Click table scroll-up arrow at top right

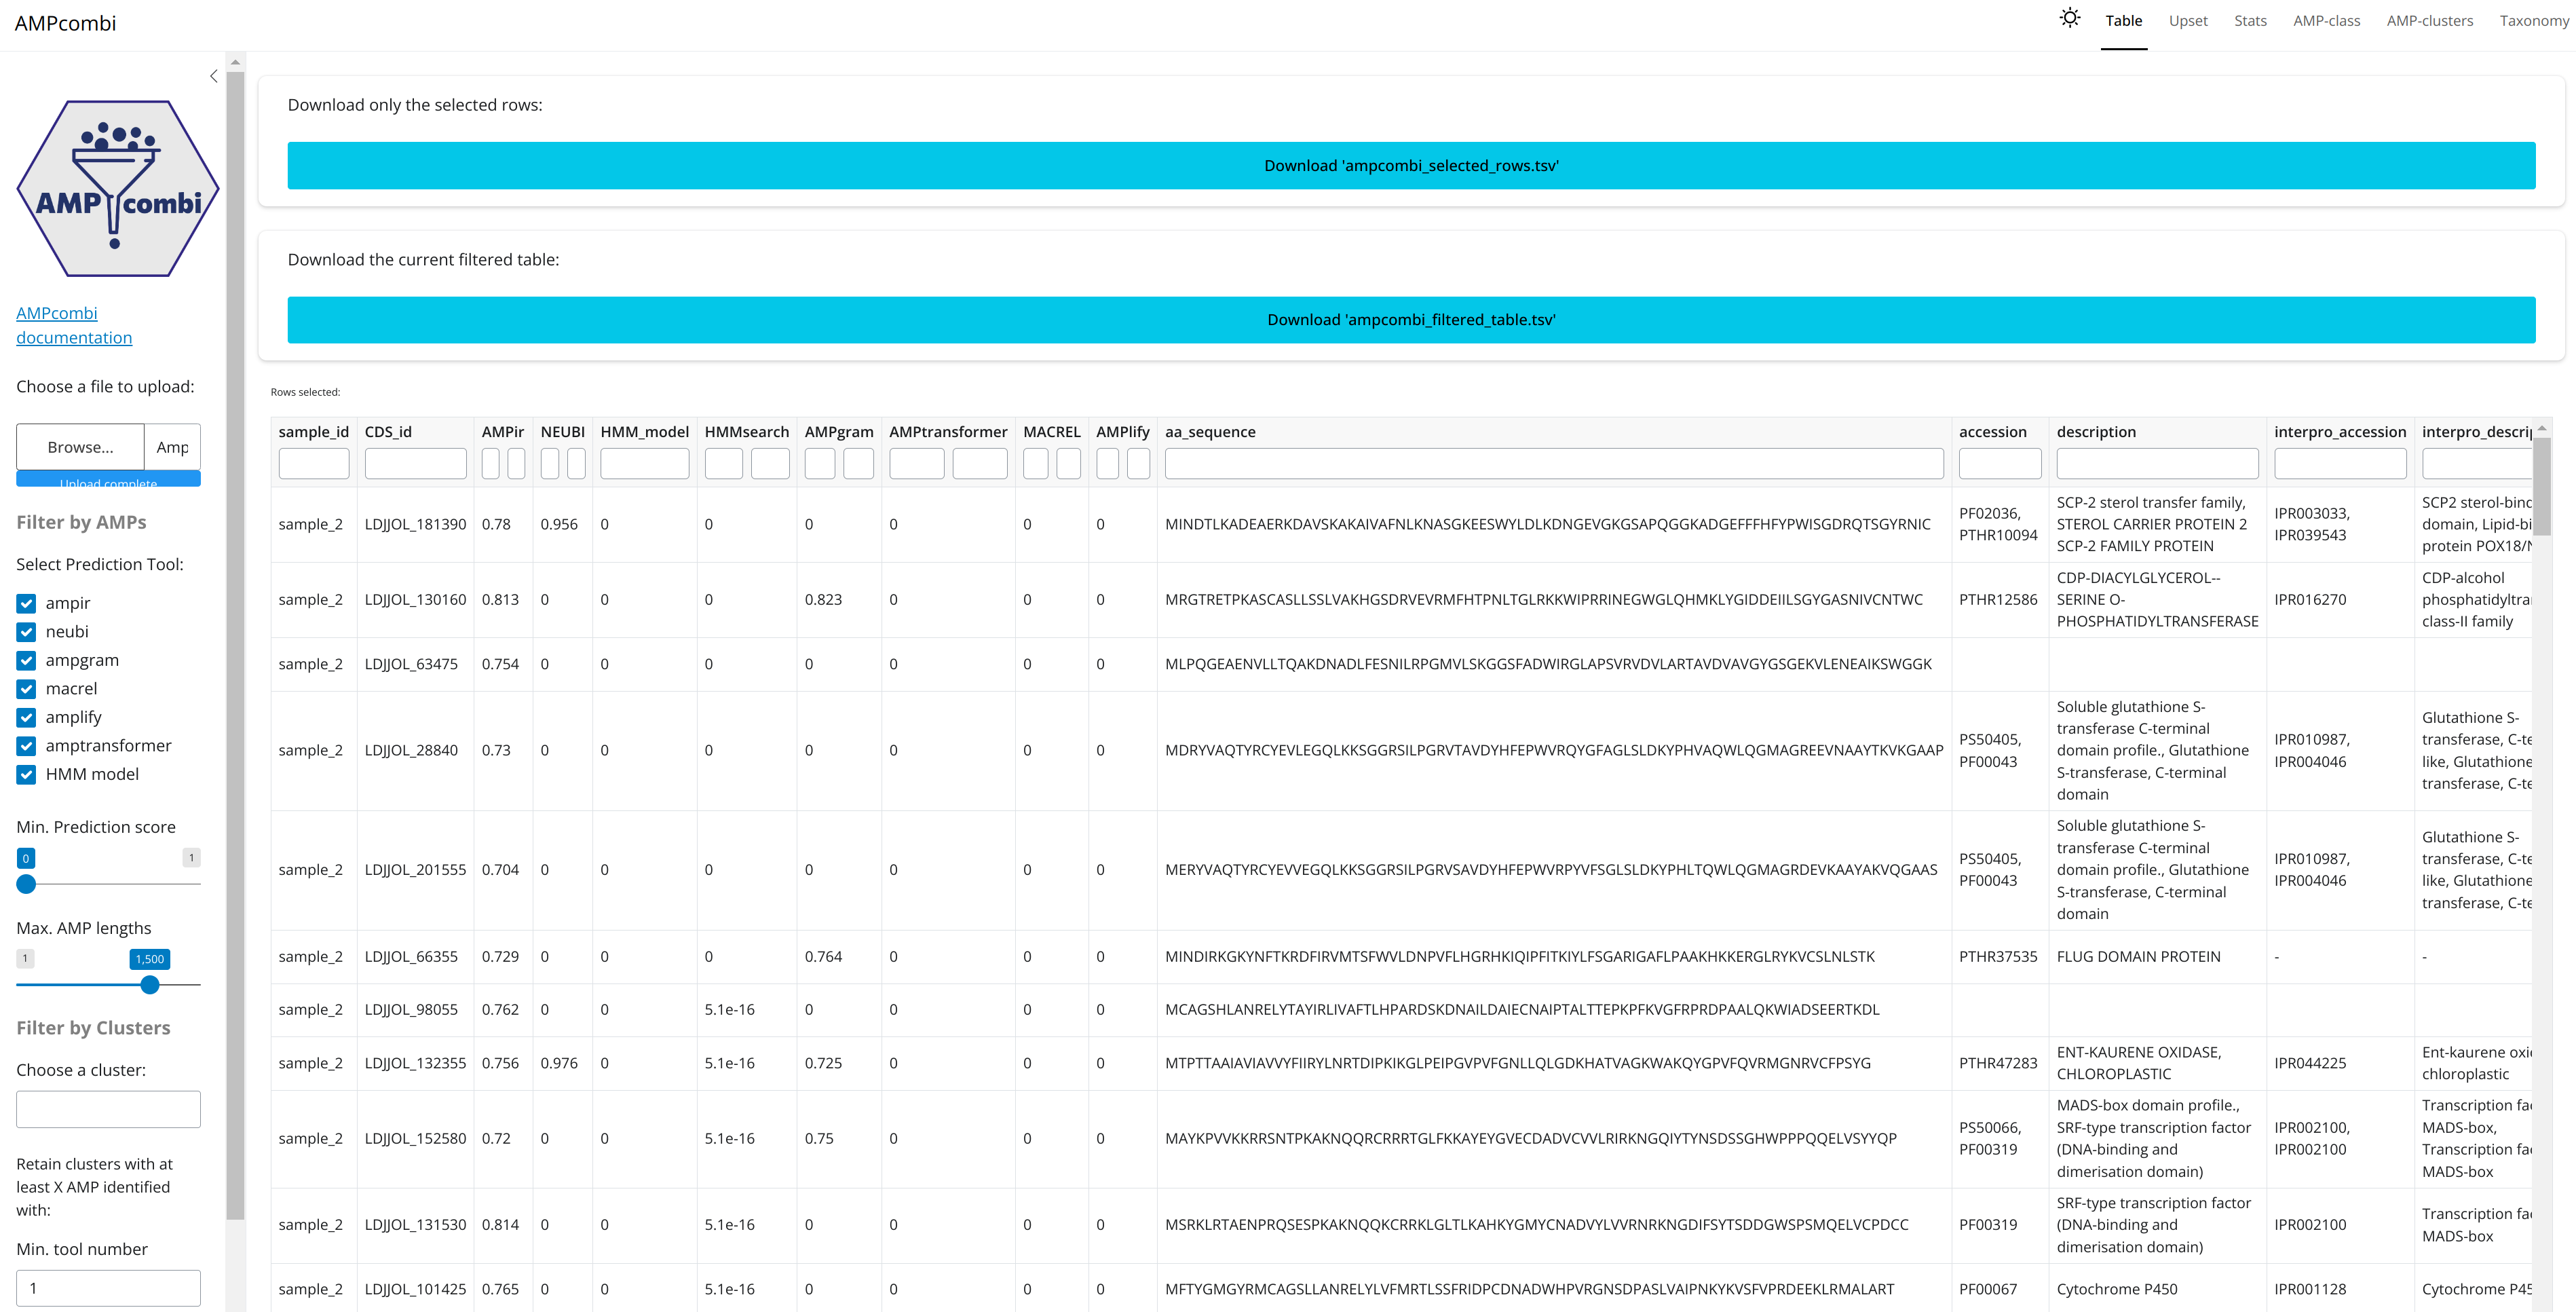pos(2541,429)
